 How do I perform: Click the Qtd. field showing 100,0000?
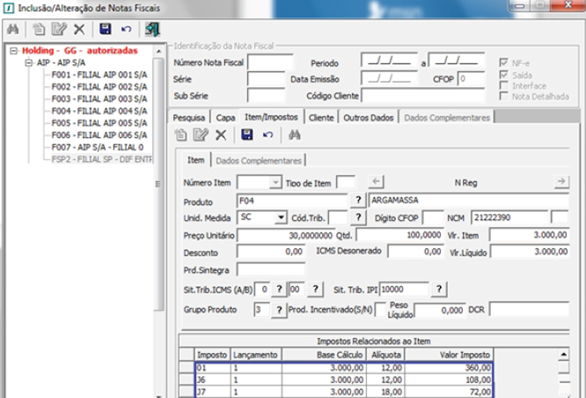[x=400, y=235]
